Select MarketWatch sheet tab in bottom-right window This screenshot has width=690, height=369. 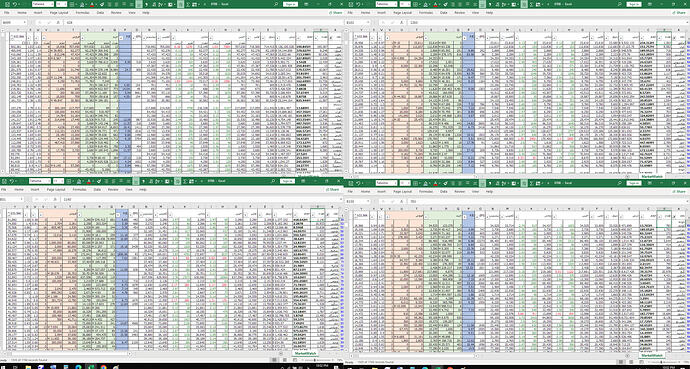click(x=652, y=355)
